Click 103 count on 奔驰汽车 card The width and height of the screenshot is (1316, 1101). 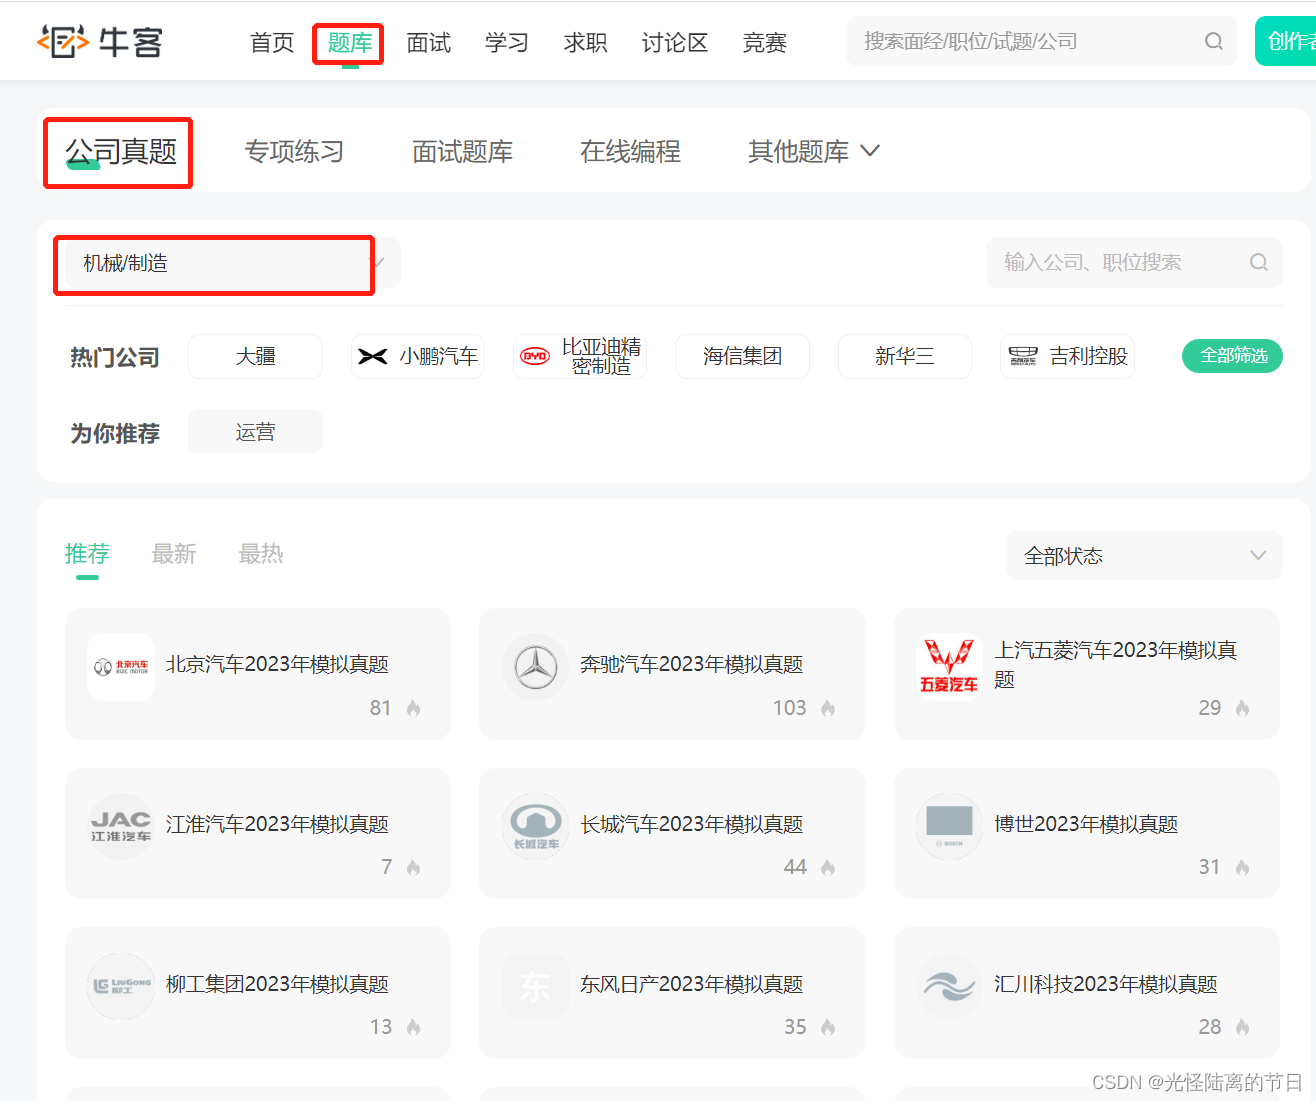point(789,708)
